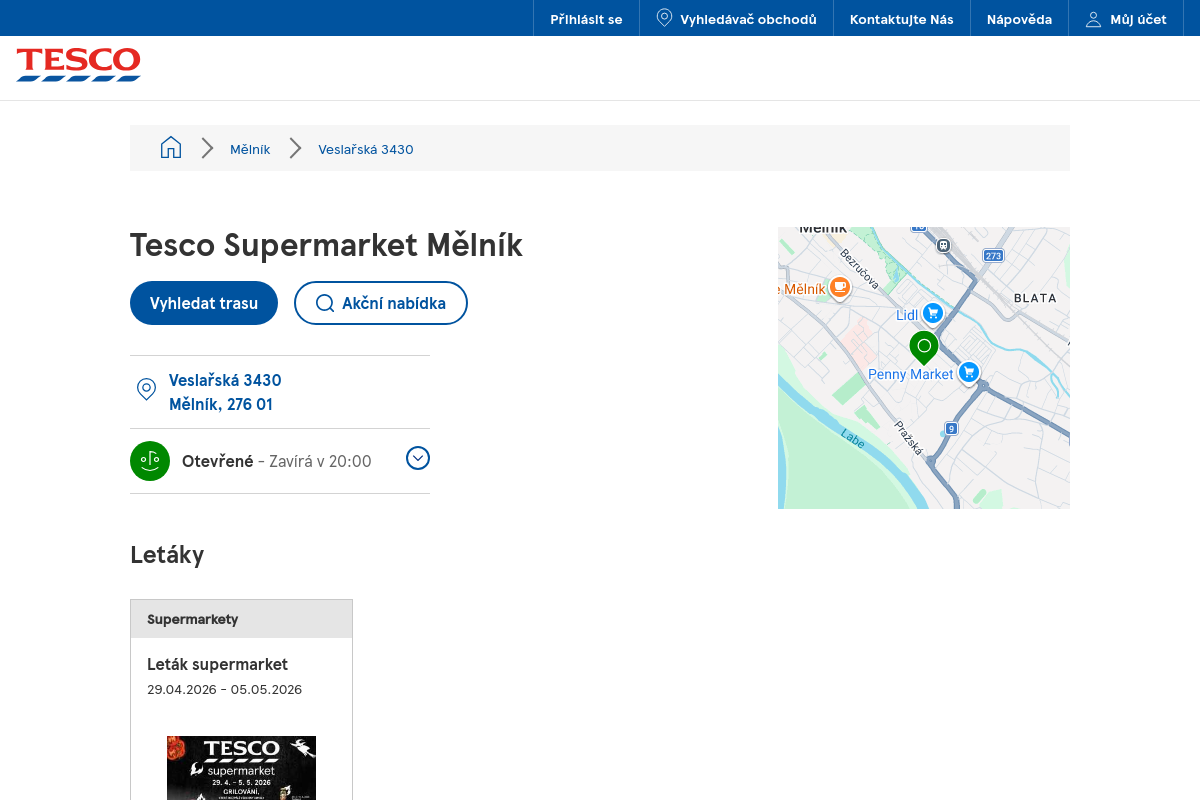
Task: Click the Bezručova street label on map
Action: coord(859,269)
